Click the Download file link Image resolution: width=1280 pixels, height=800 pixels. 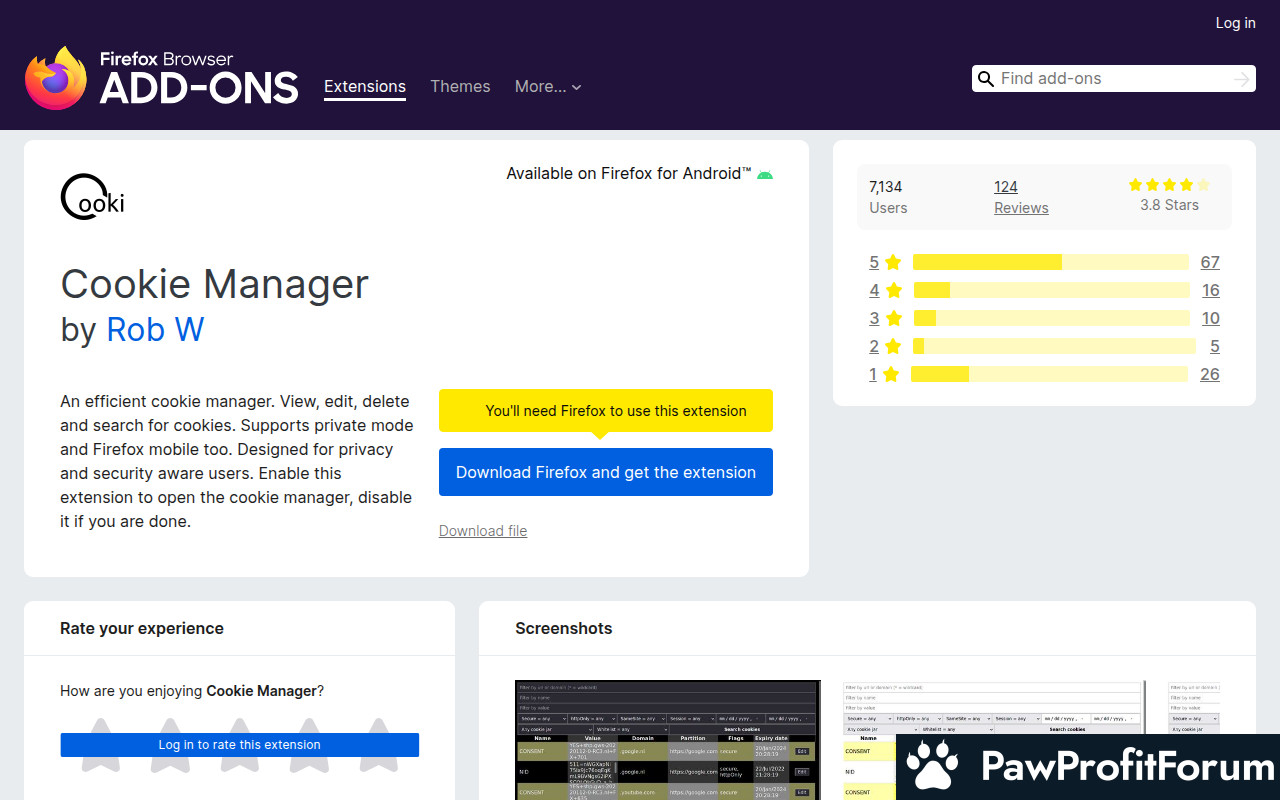coord(483,531)
